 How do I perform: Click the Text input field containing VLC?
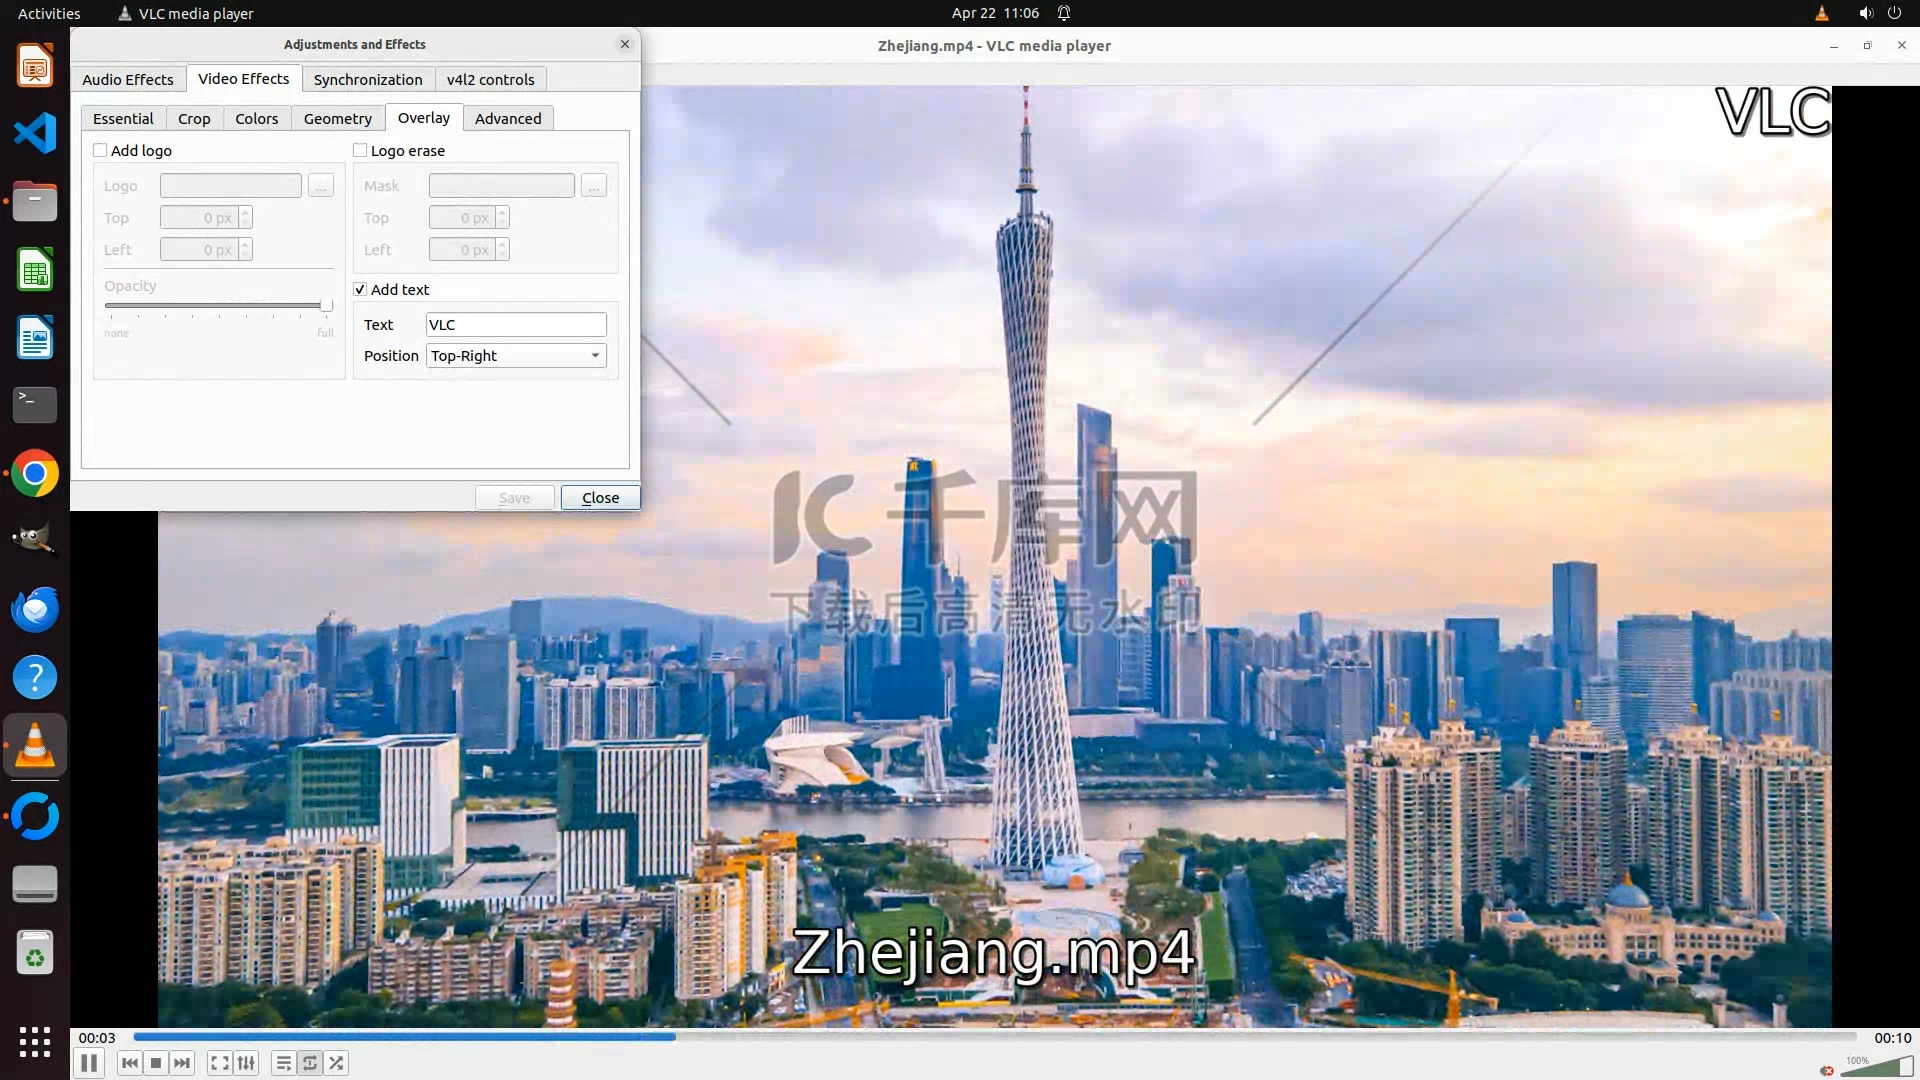[x=516, y=325]
